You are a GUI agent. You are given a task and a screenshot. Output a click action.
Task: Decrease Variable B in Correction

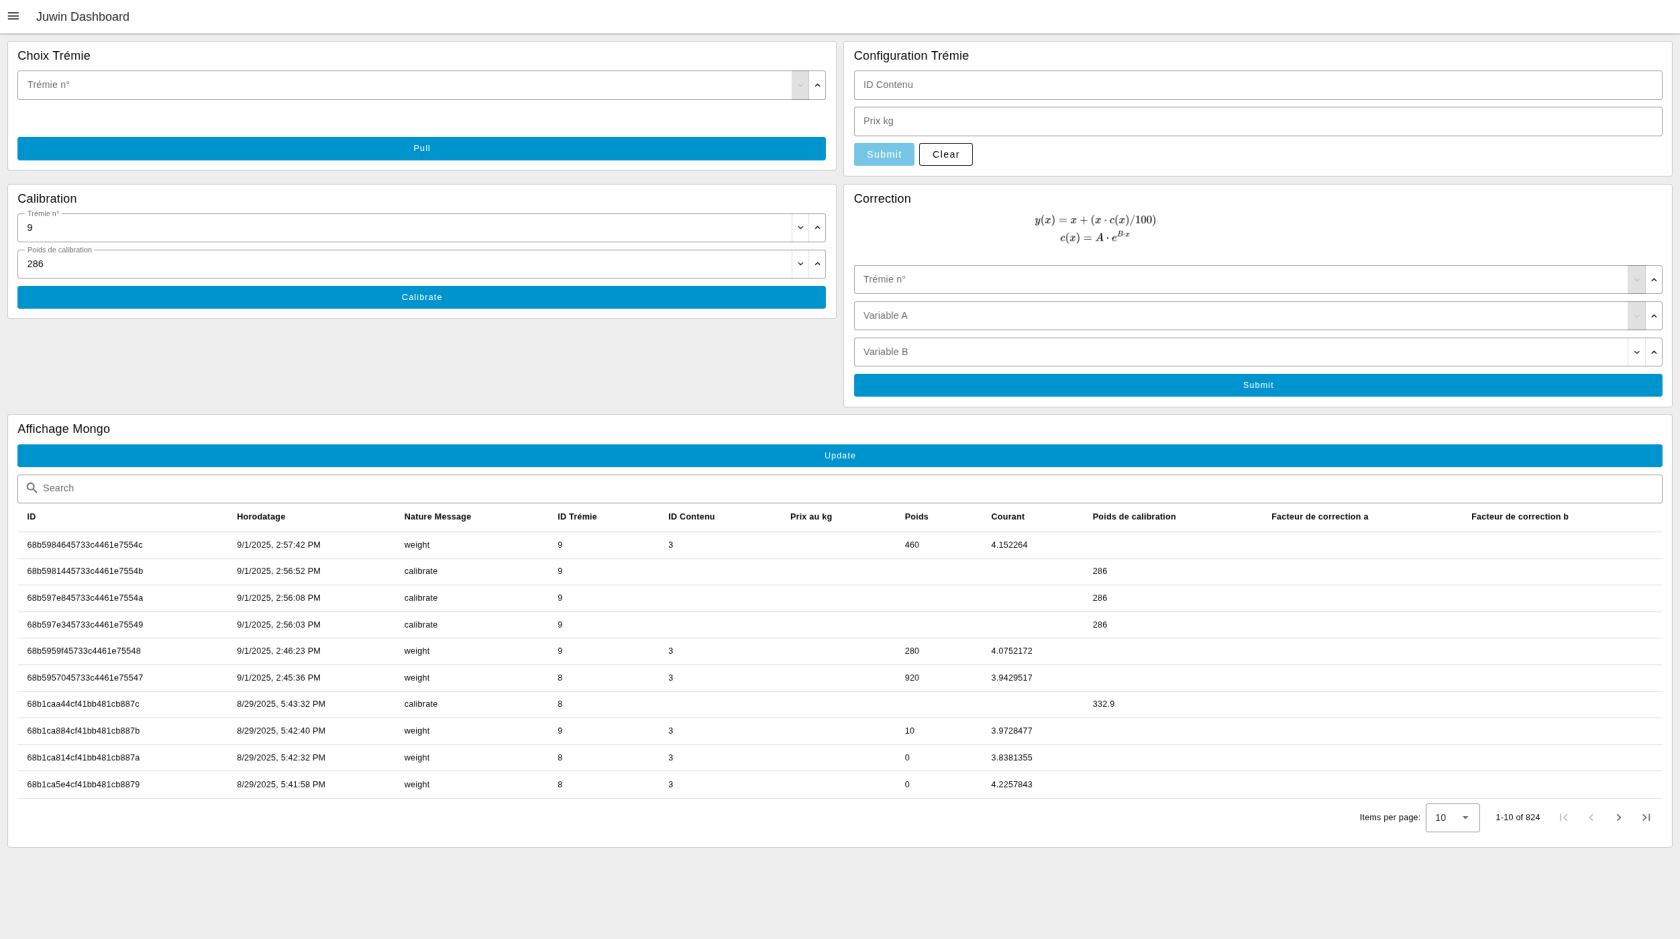[1636, 352]
